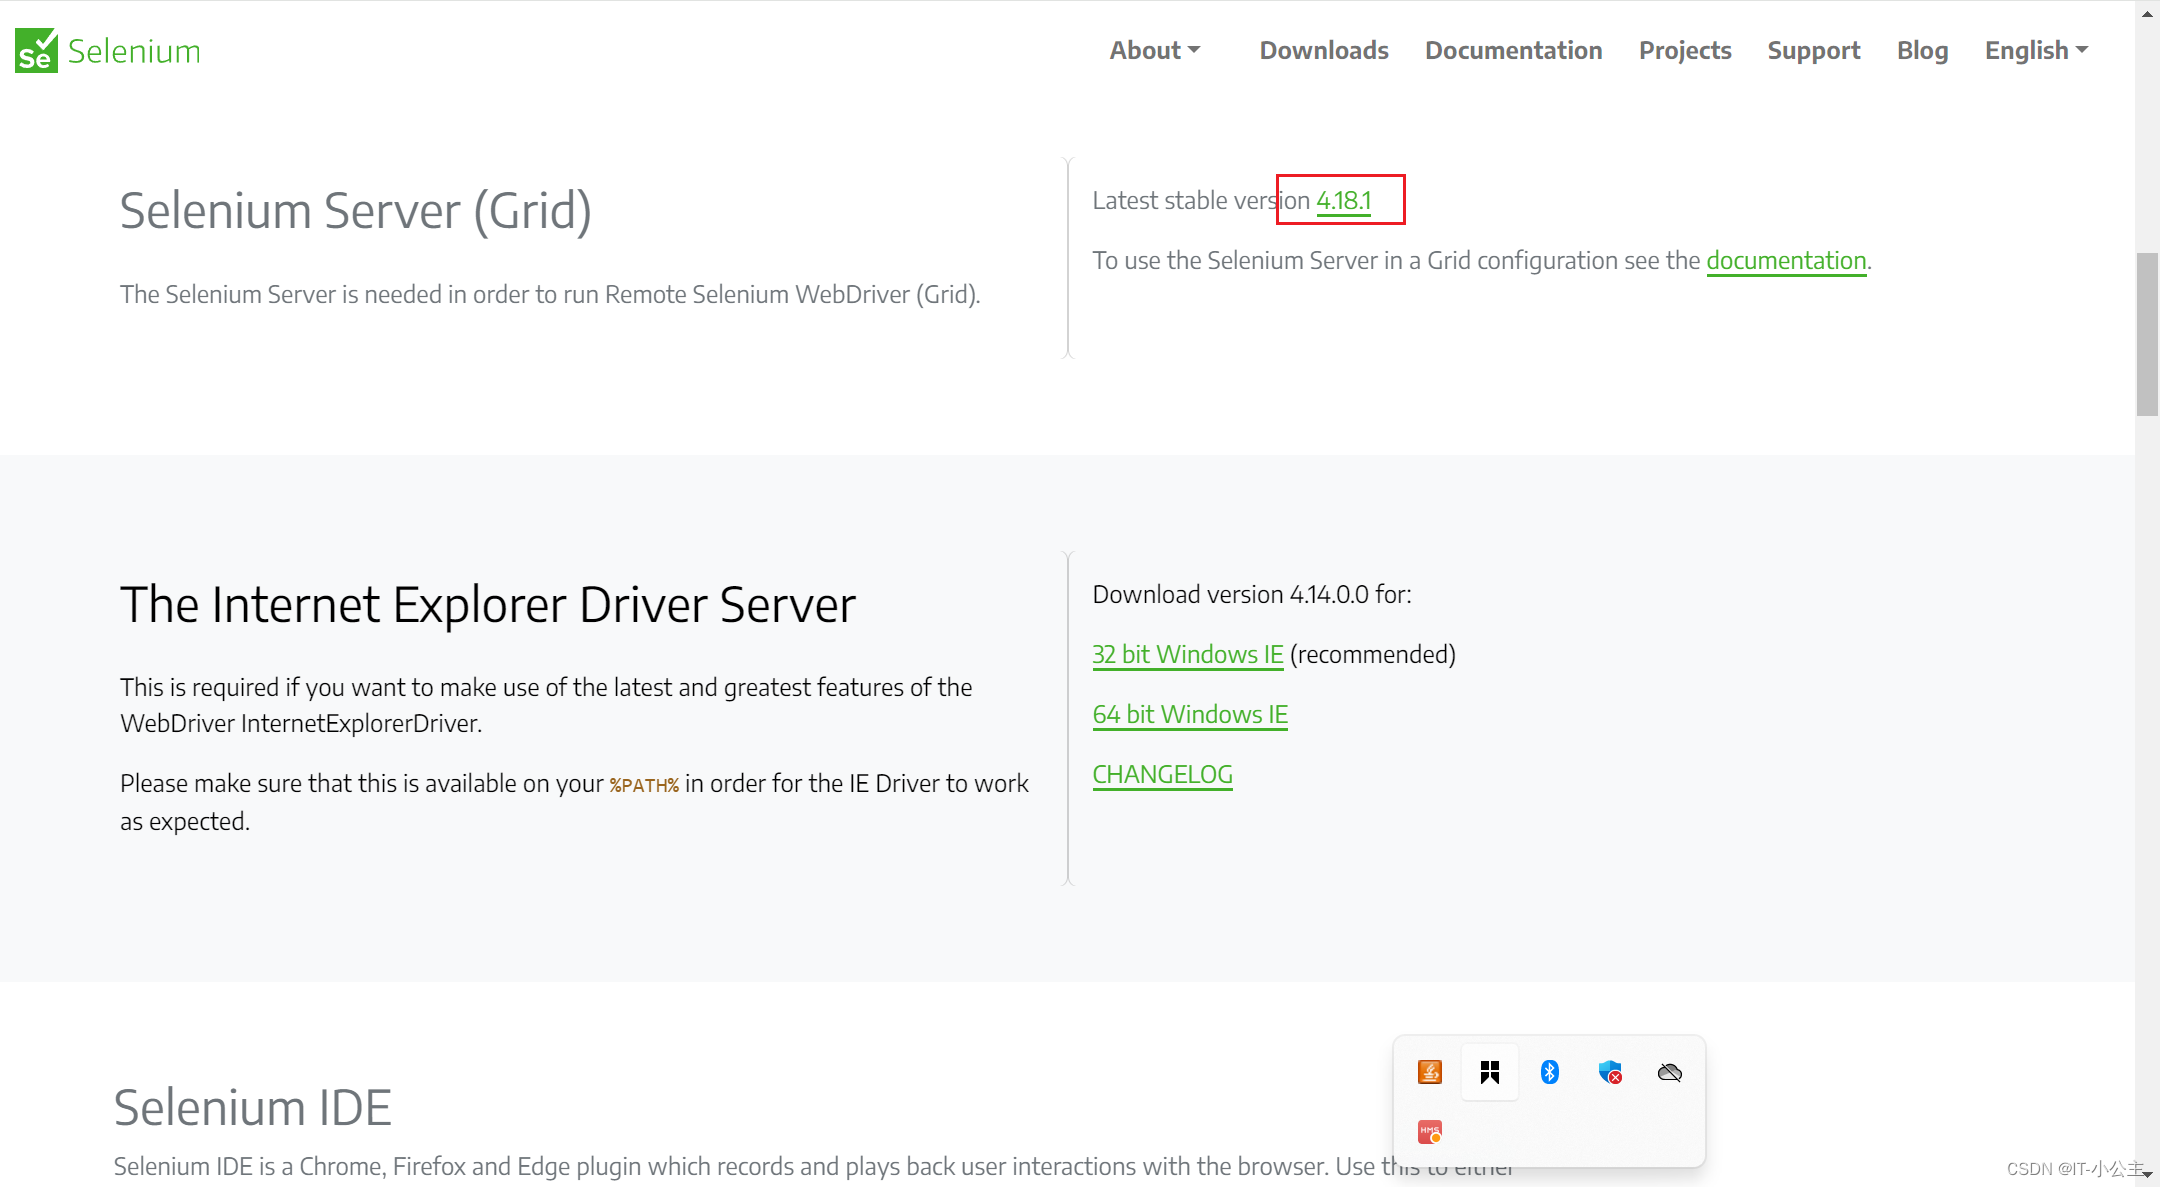The width and height of the screenshot is (2160, 1187).
Task: Open the Java tray icon
Action: point(1430,1072)
